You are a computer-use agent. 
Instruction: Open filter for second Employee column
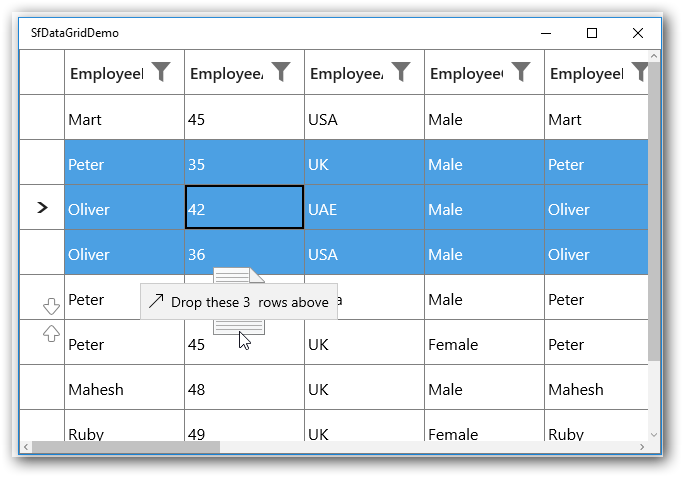pyautogui.click(x=281, y=72)
